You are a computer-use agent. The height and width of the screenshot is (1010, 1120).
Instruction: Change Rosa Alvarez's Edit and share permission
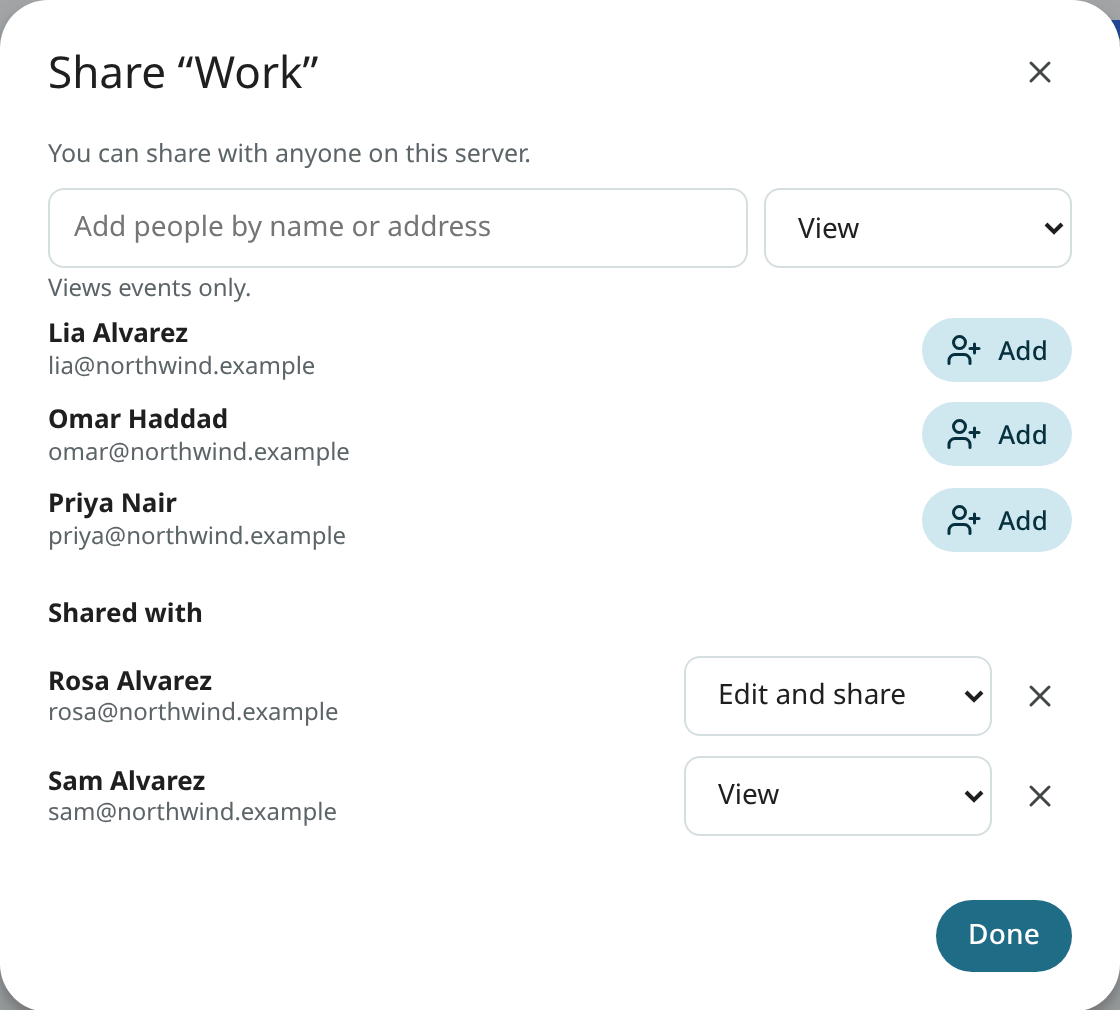837,696
